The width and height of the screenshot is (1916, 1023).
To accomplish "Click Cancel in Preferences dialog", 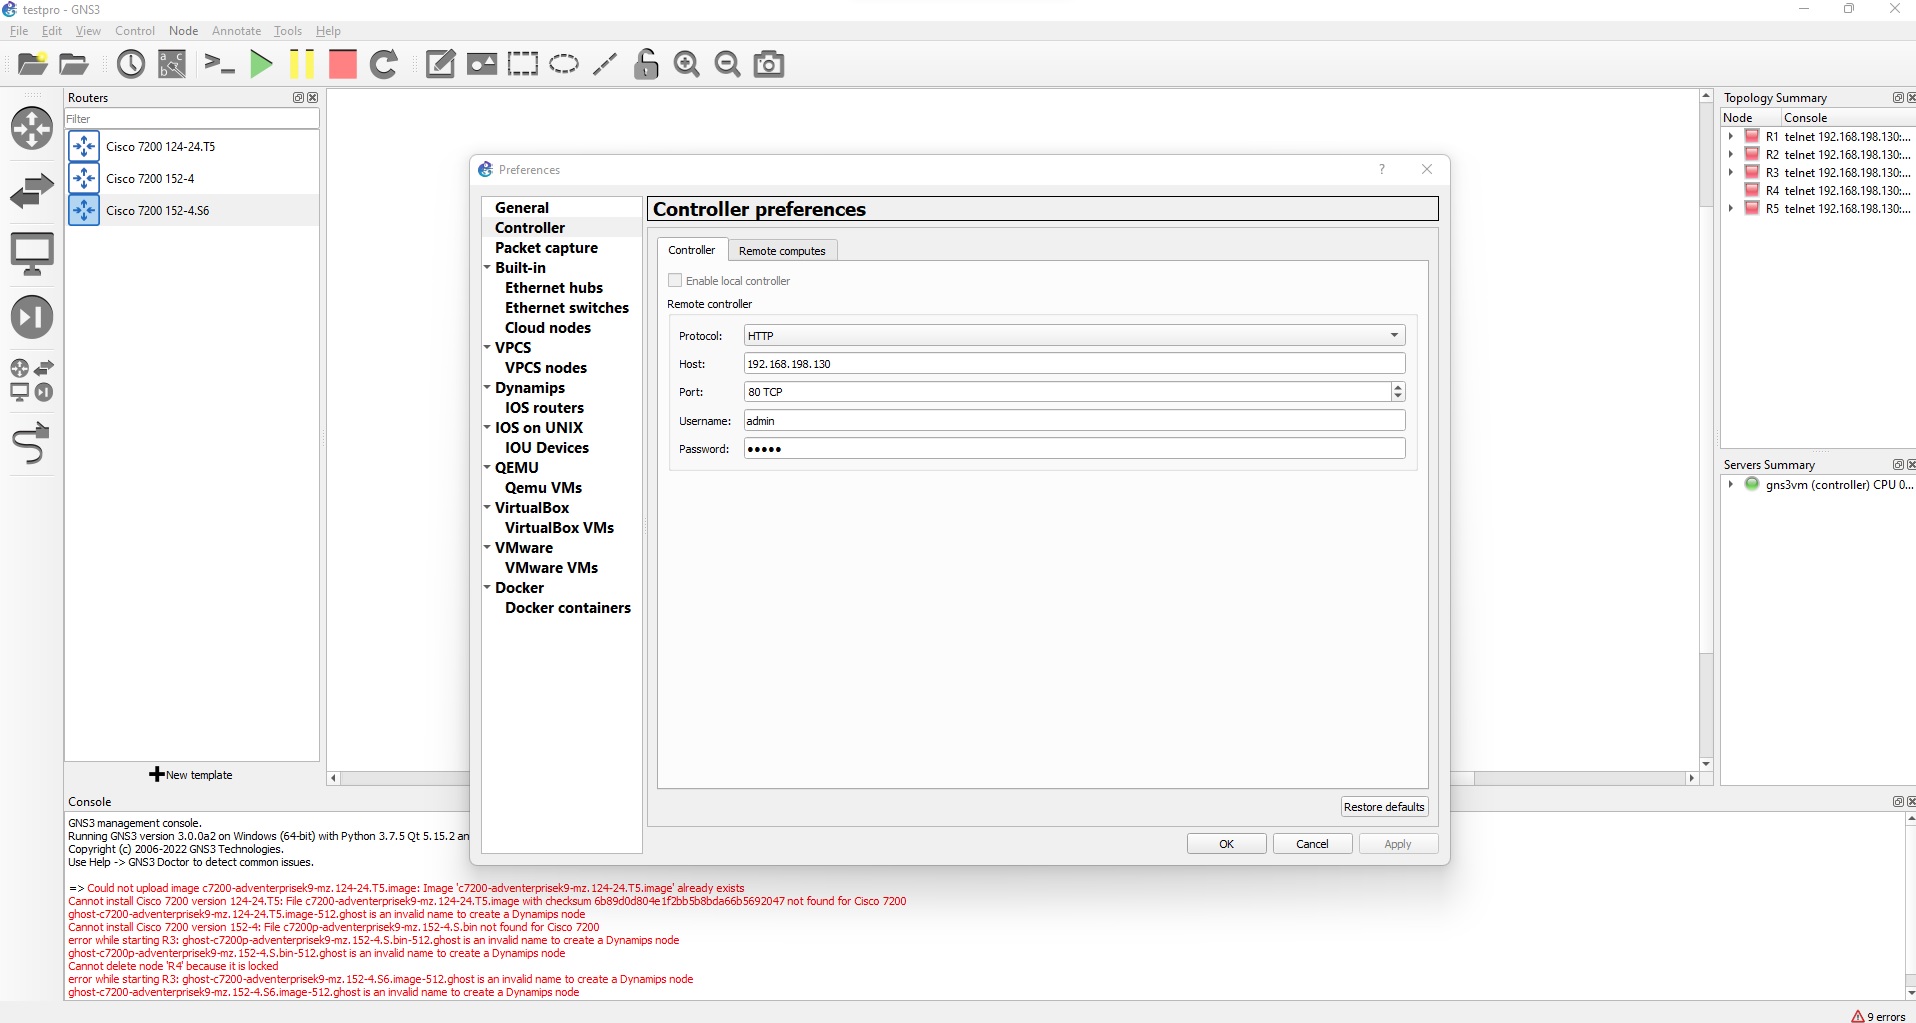I will pyautogui.click(x=1312, y=844).
